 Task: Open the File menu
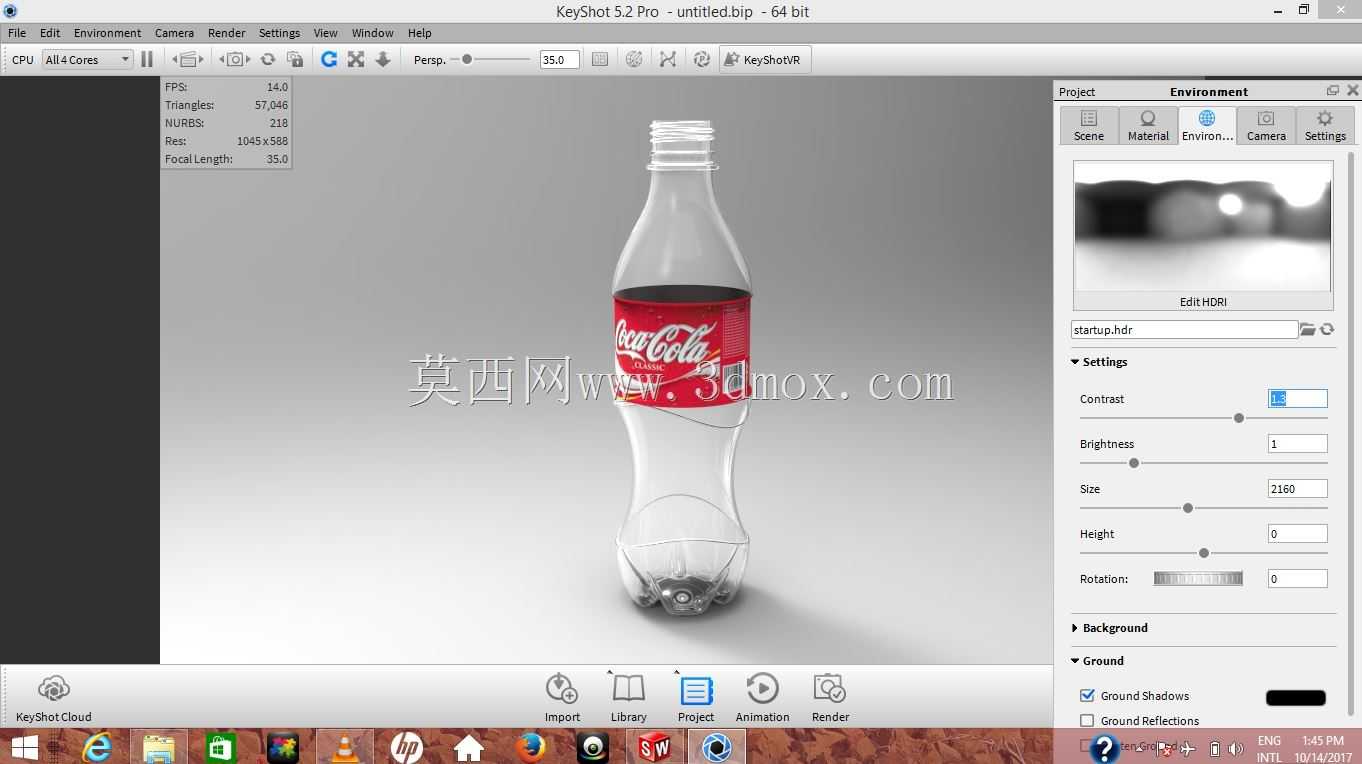17,33
